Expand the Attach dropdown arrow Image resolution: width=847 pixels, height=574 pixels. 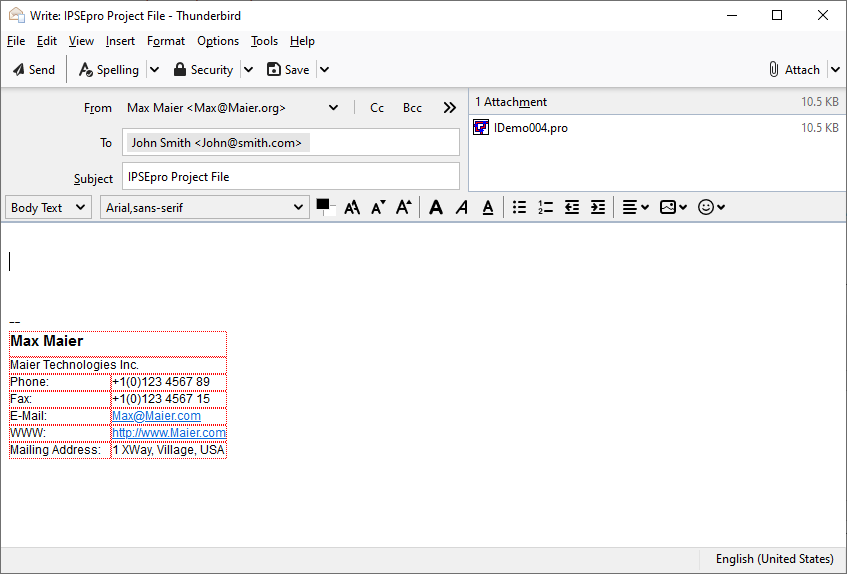(x=836, y=70)
